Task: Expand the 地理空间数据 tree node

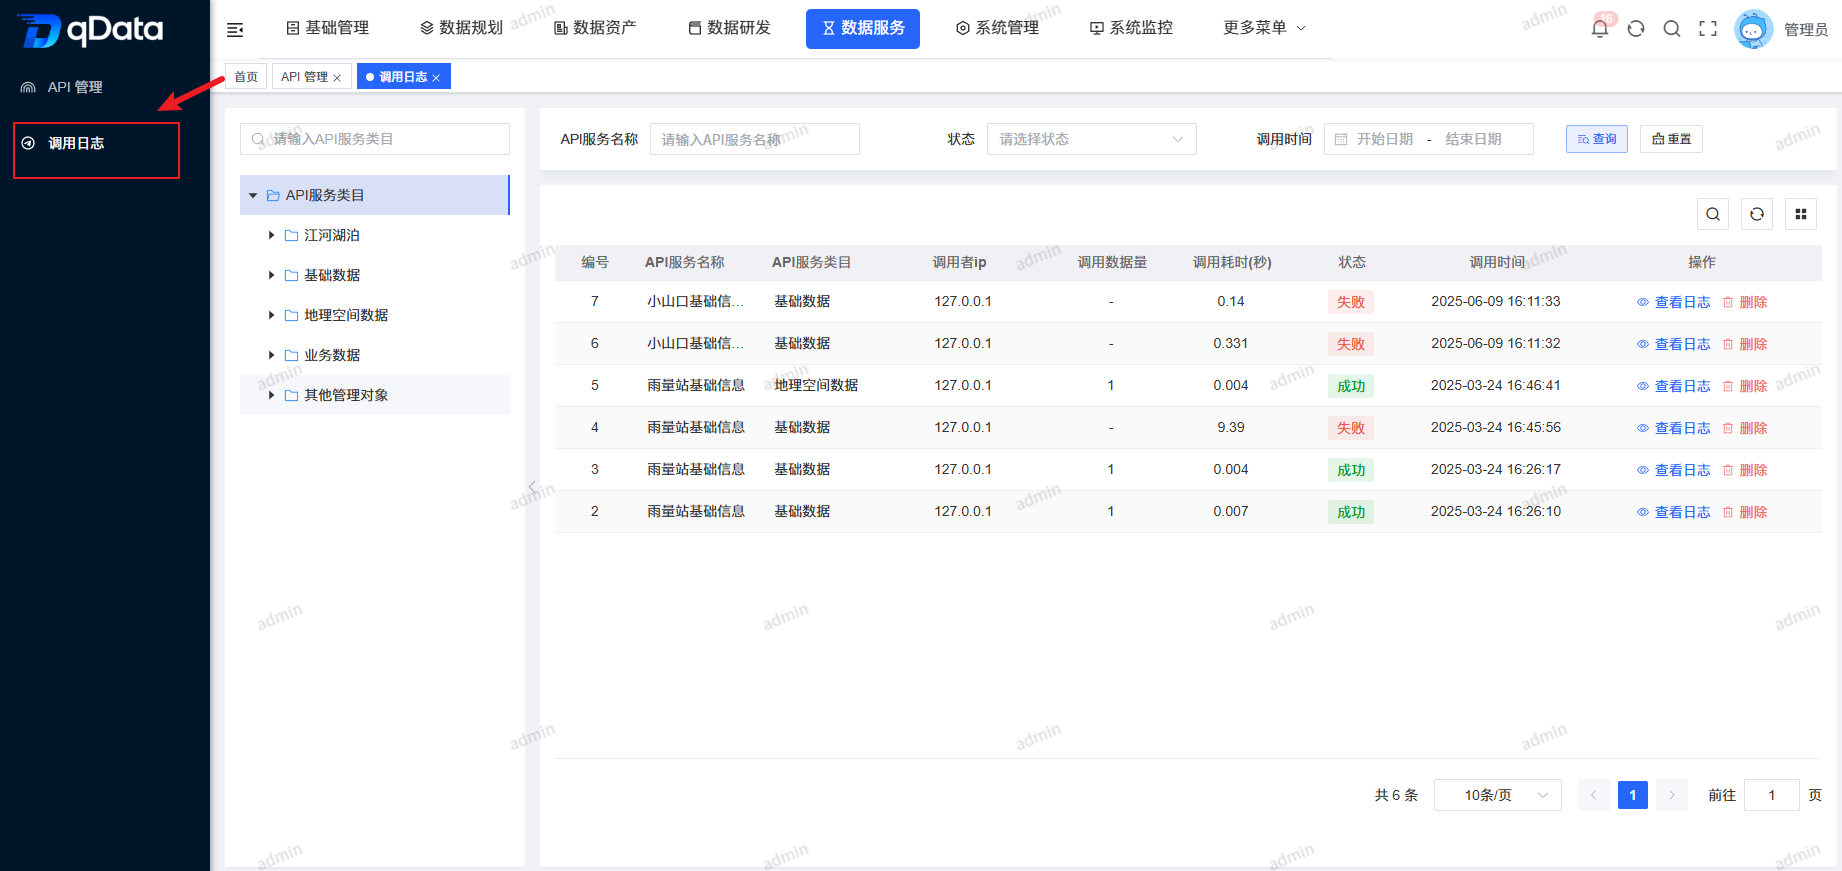Action: coord(271,315)
